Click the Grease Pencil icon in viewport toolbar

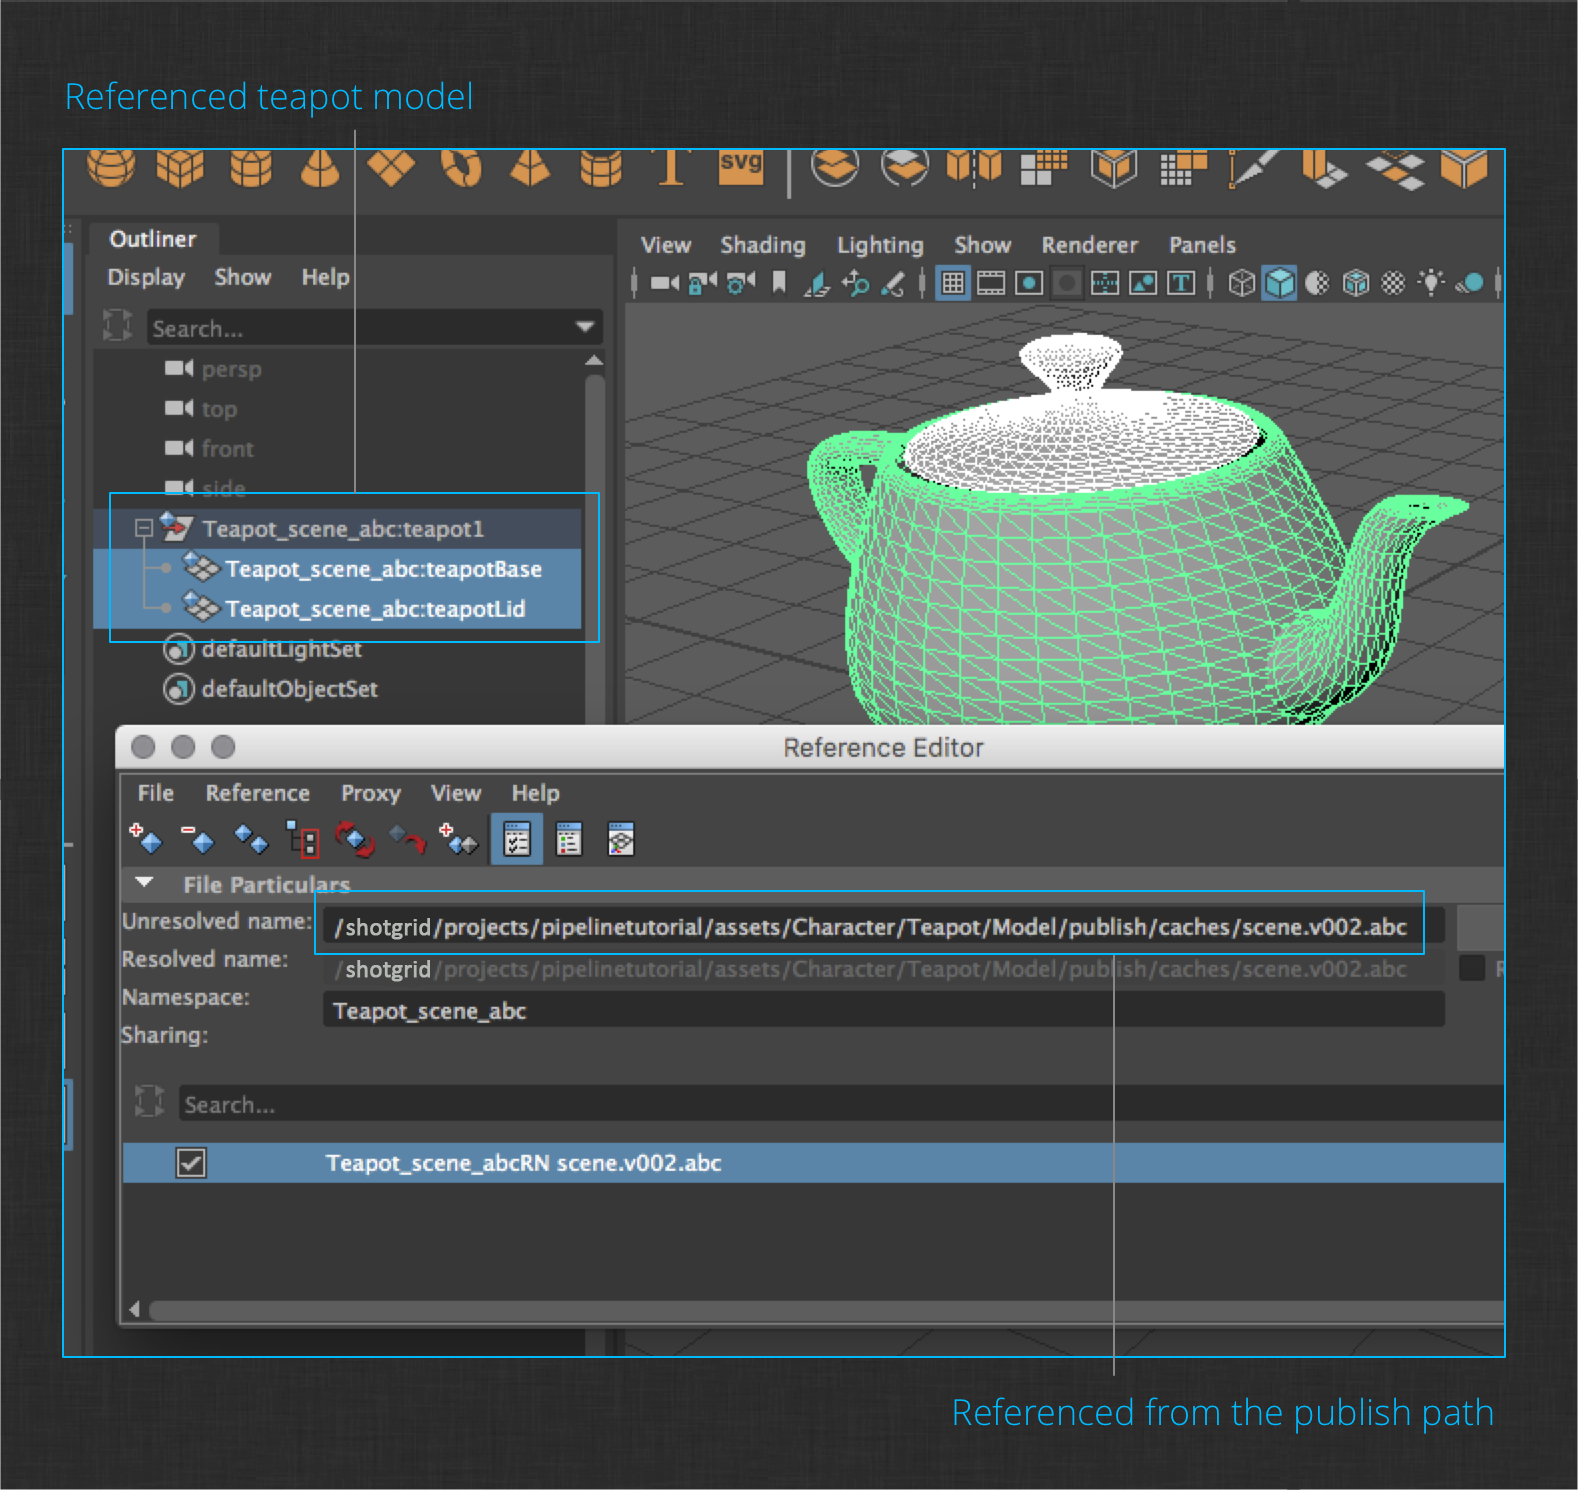(x=893, y=284)
